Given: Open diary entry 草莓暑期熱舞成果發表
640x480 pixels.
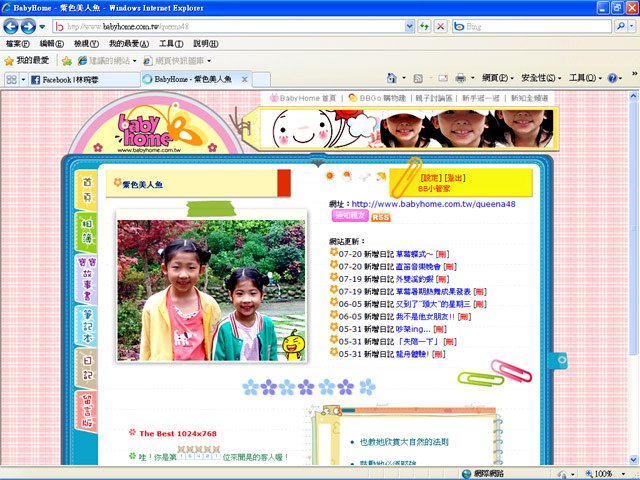Looking at the screenshot, I should (433, 291).
